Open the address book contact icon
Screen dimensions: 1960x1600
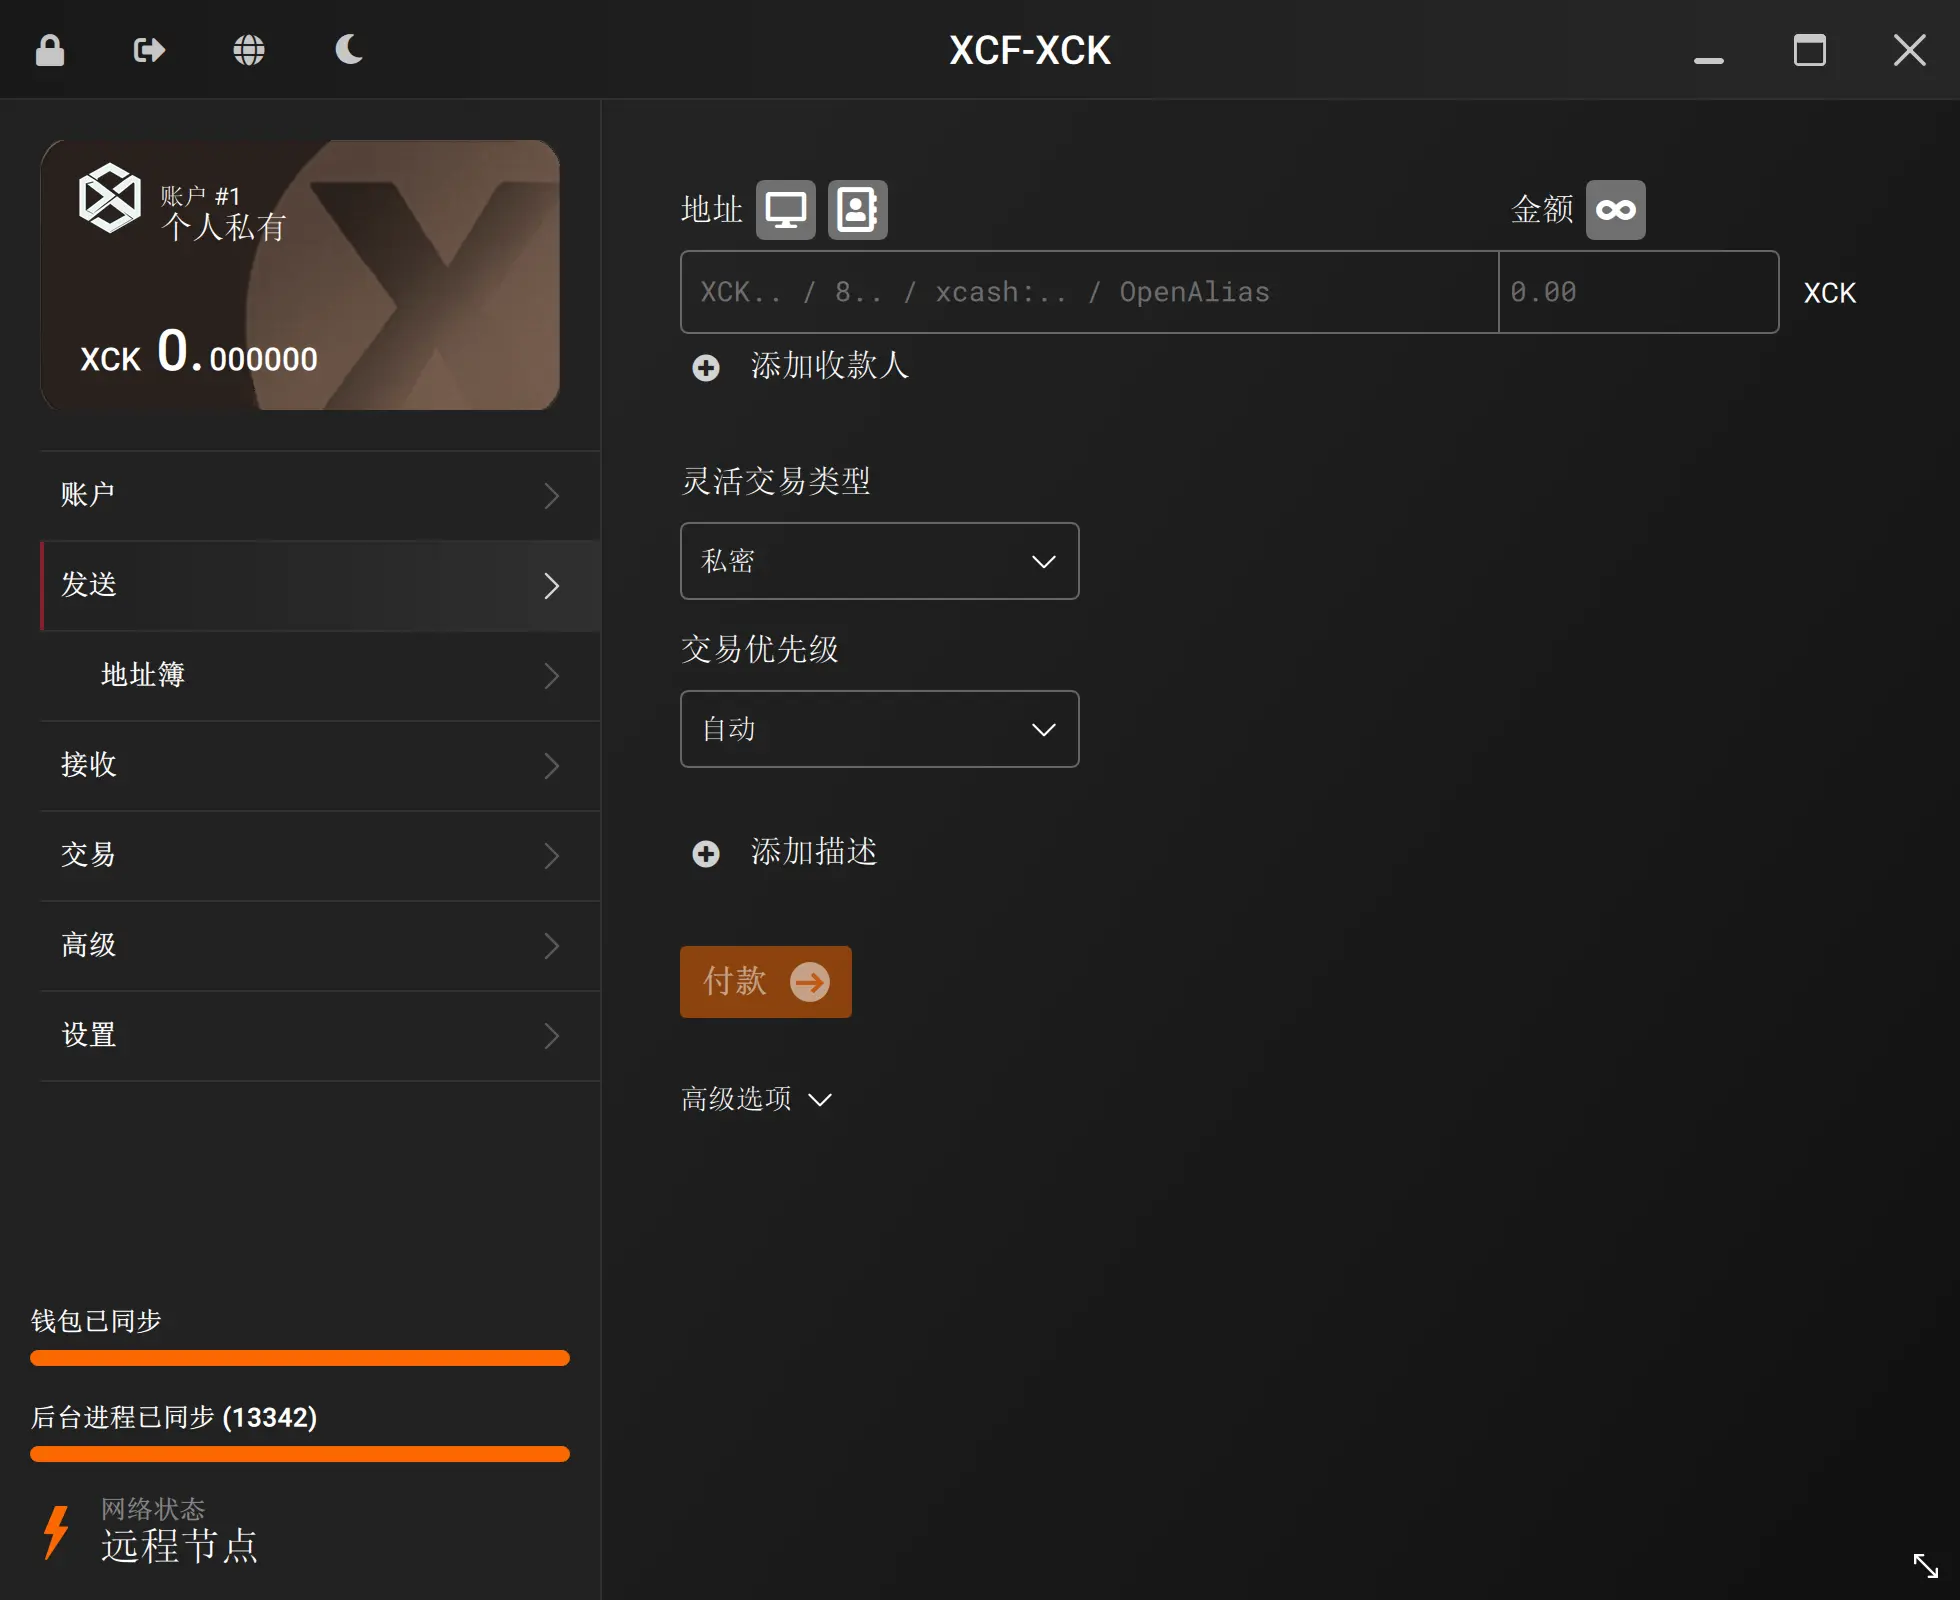(x=857, y=210)
